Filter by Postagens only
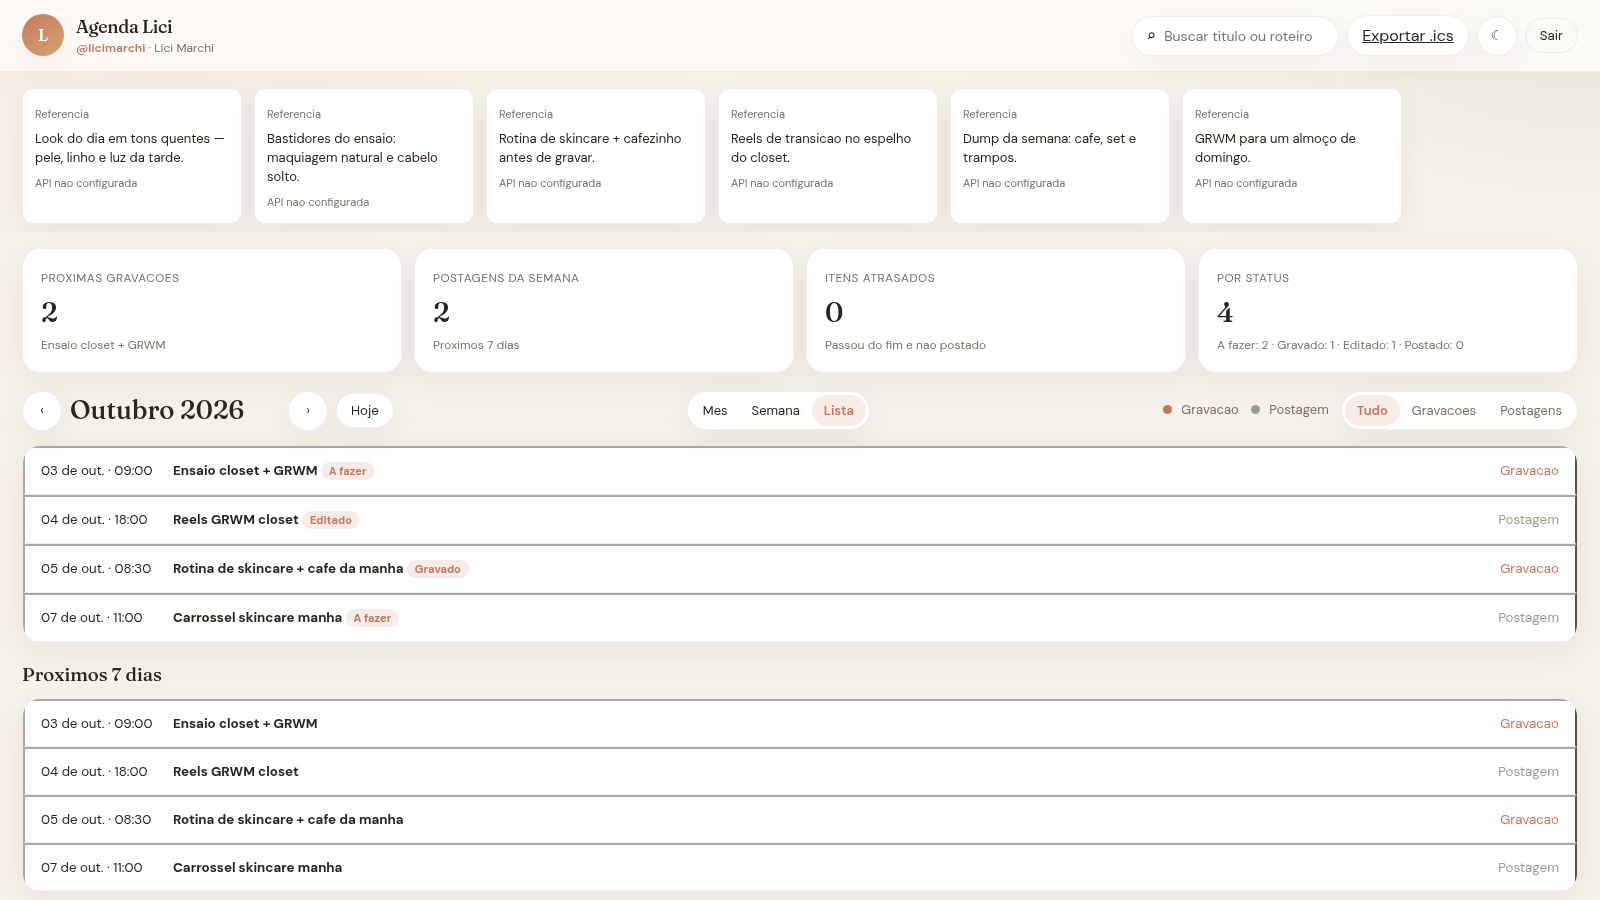 coord(1531,411)
